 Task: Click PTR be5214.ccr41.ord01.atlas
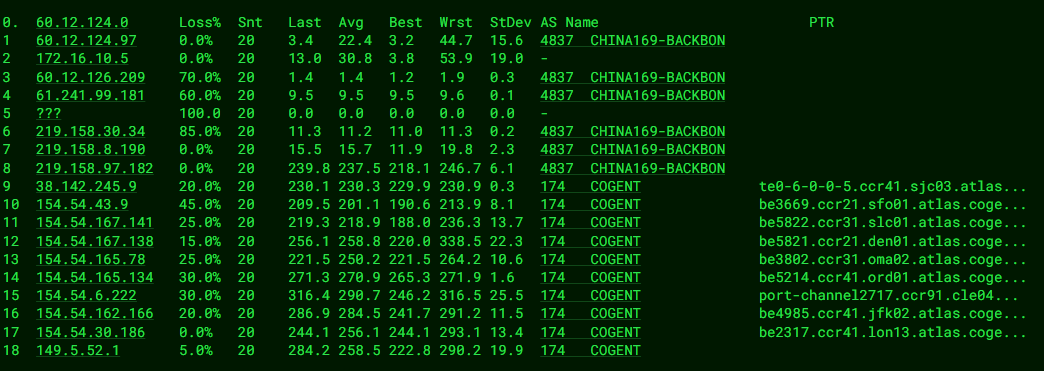click(x=893, y=277)
